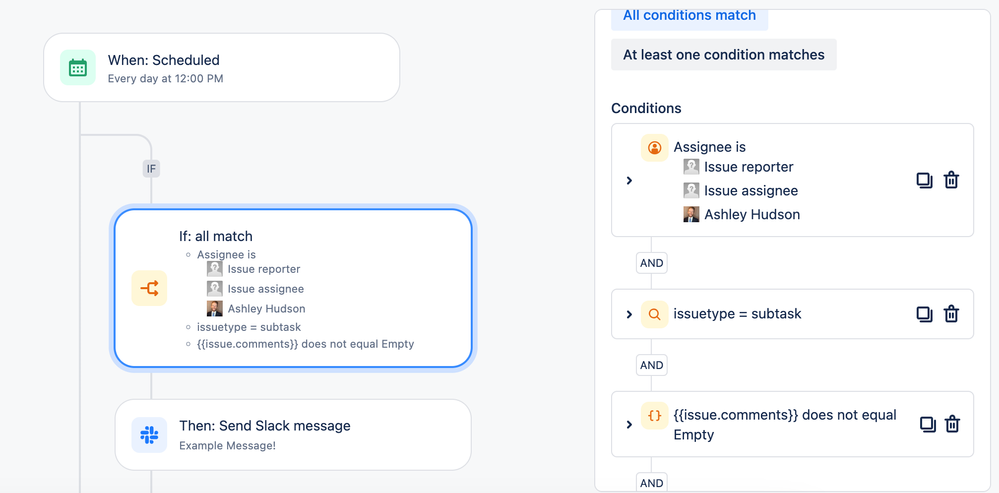
Task: Click the green calendar Scheduled trigger icon
Action: coord(78,68)
